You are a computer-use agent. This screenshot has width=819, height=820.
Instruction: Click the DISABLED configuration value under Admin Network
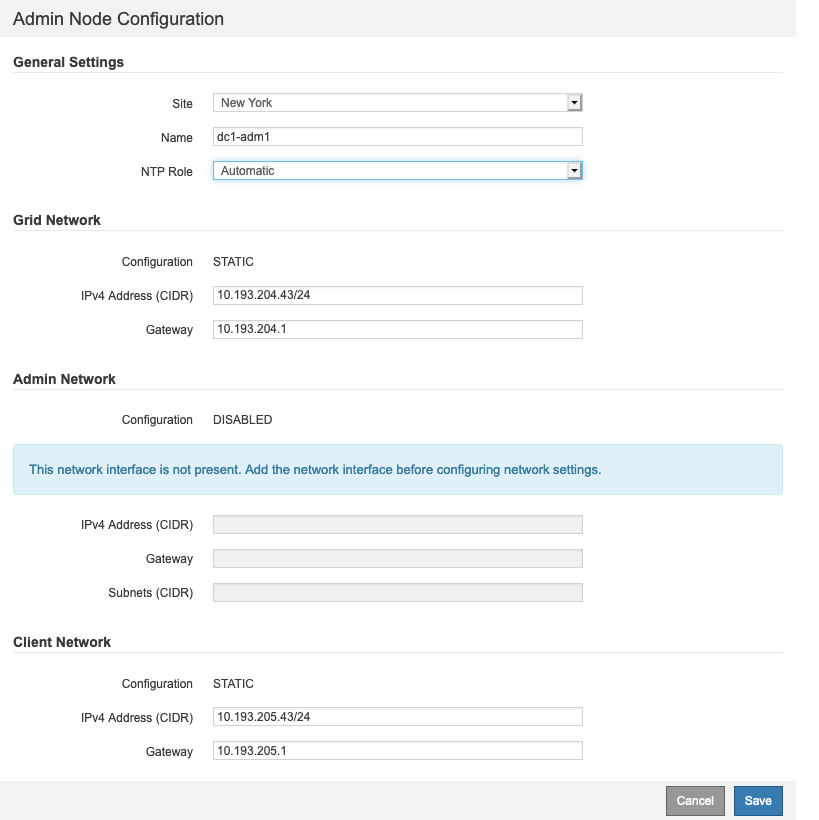242,420
